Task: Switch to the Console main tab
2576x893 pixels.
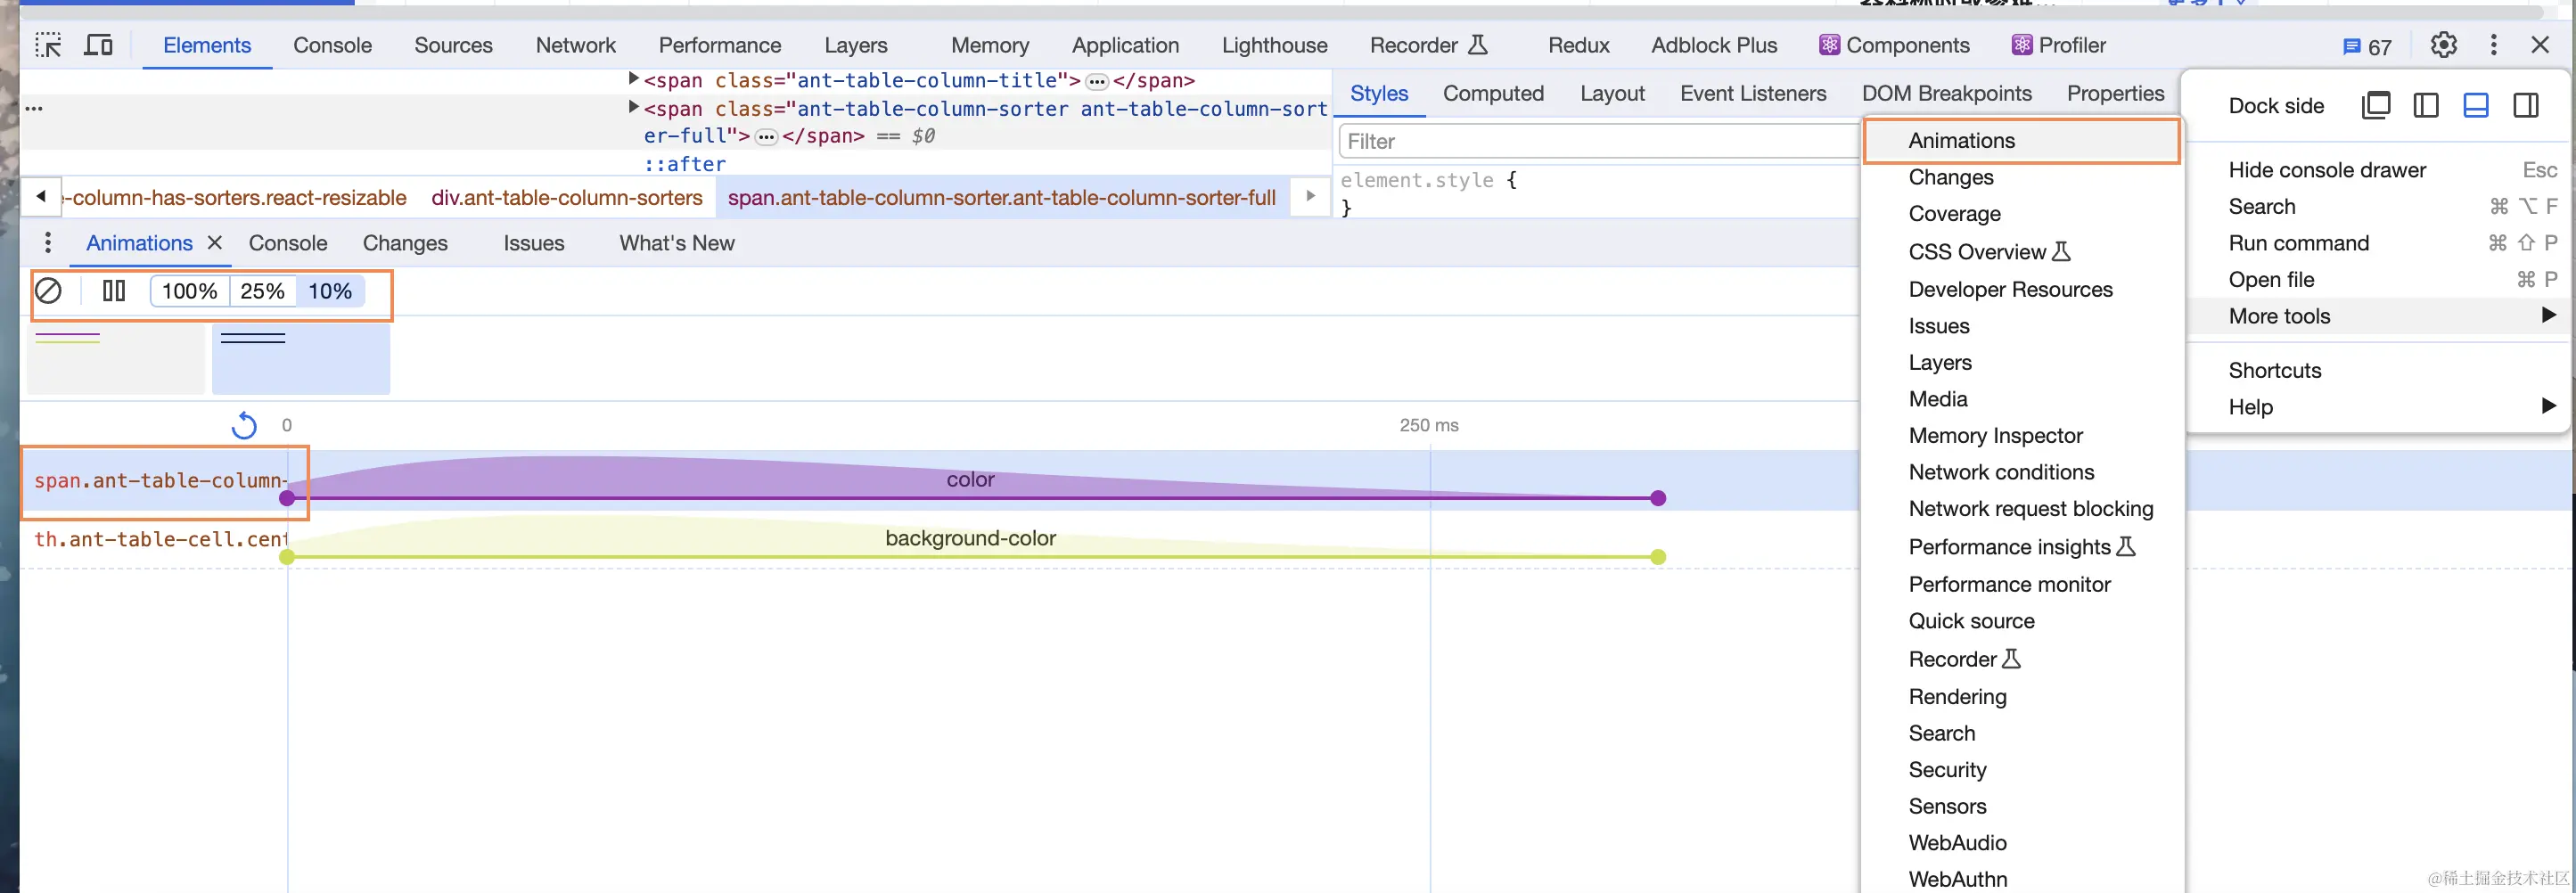Action: (332, 45)
